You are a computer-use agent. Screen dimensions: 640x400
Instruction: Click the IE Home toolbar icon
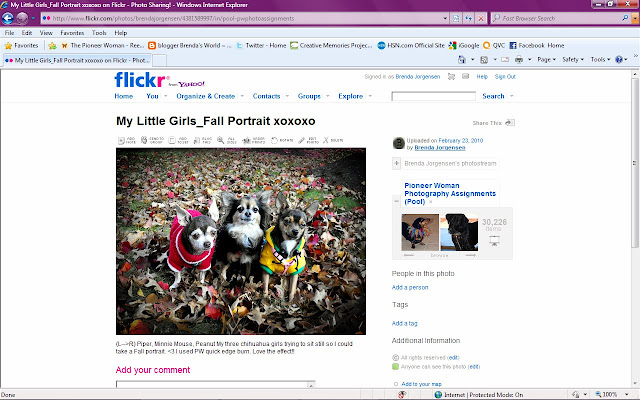point(462,60)
